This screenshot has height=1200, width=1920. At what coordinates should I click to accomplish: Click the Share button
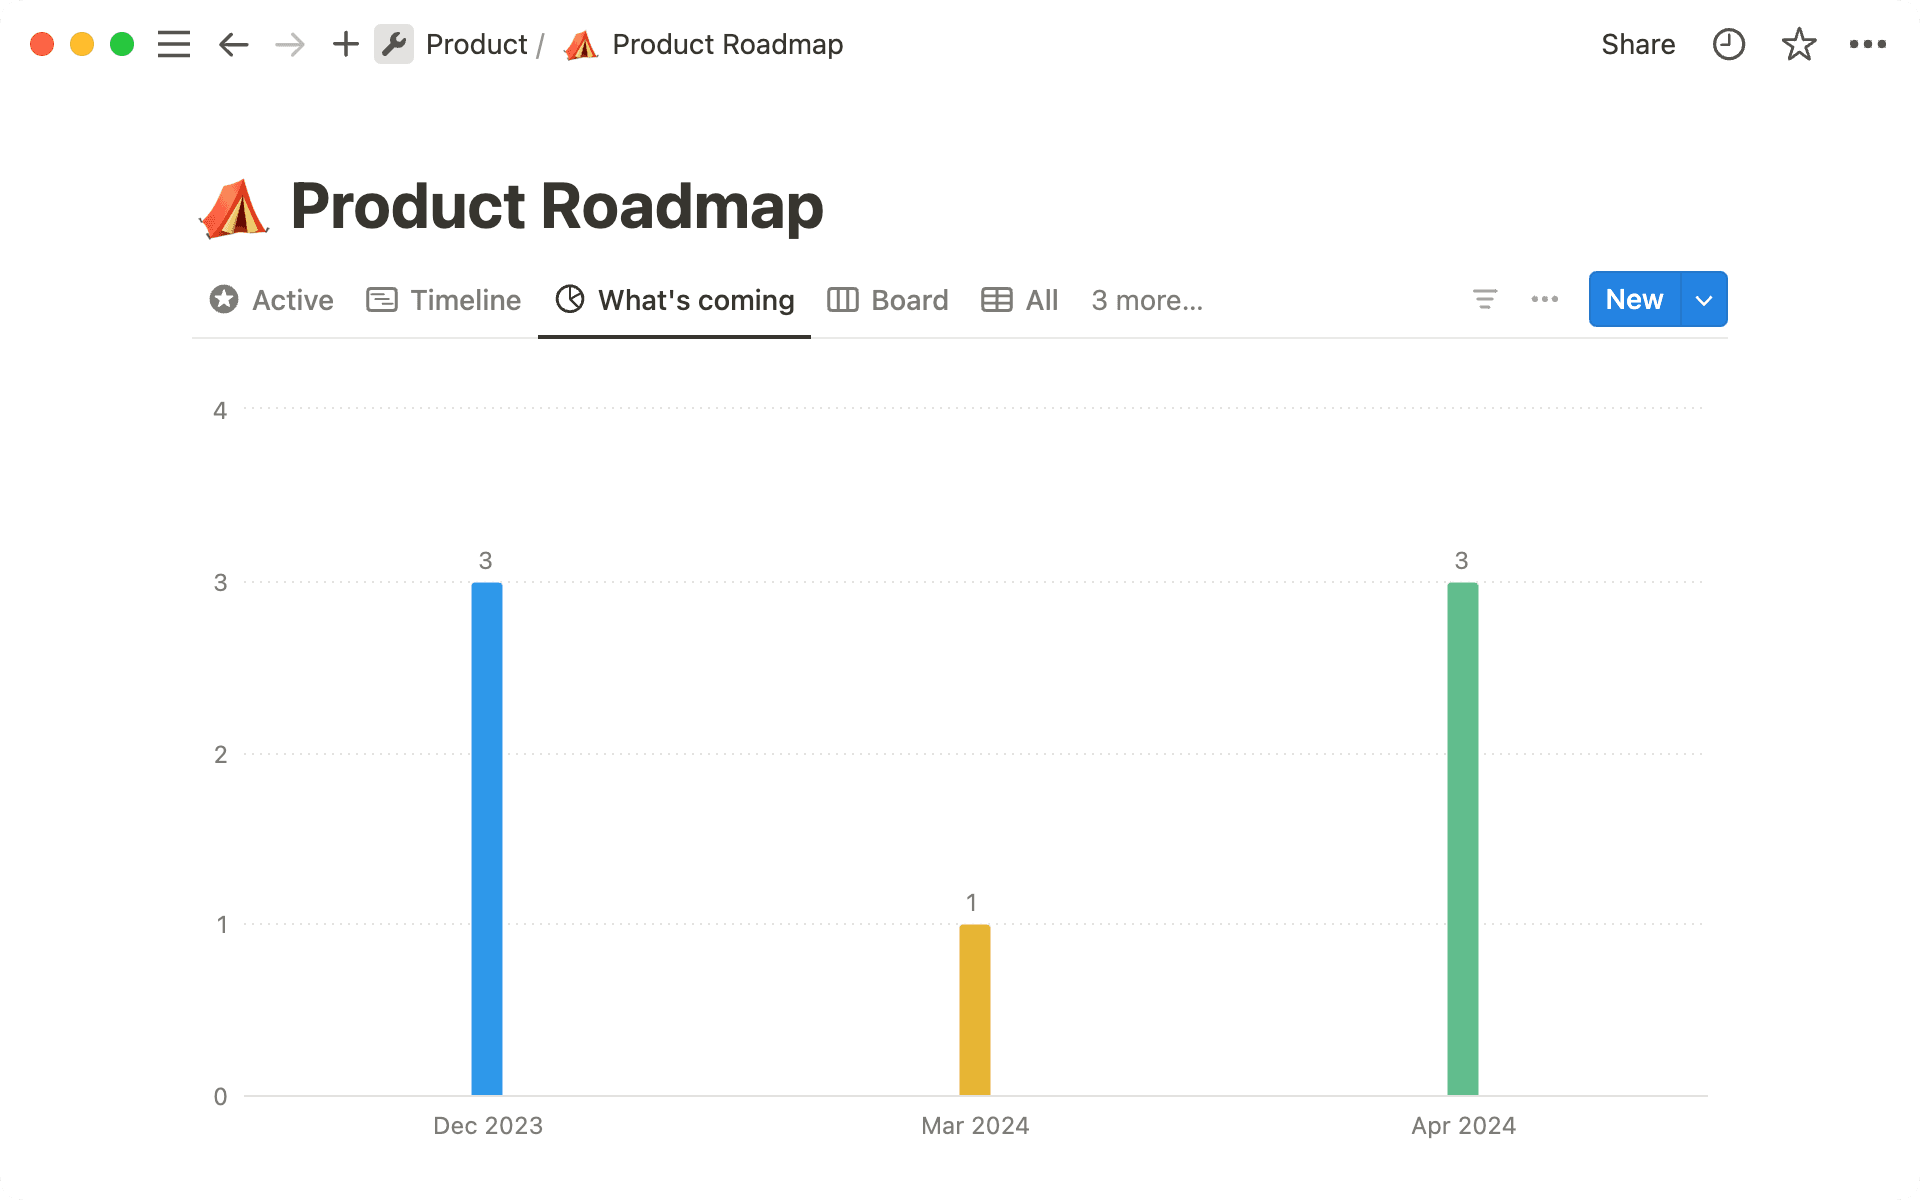[1638, 44]
